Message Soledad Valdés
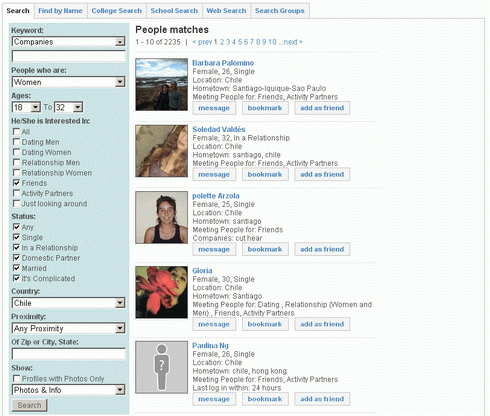The height and width of the screenshot is (416, 490). pyautogui.click(x=214, y=174)
